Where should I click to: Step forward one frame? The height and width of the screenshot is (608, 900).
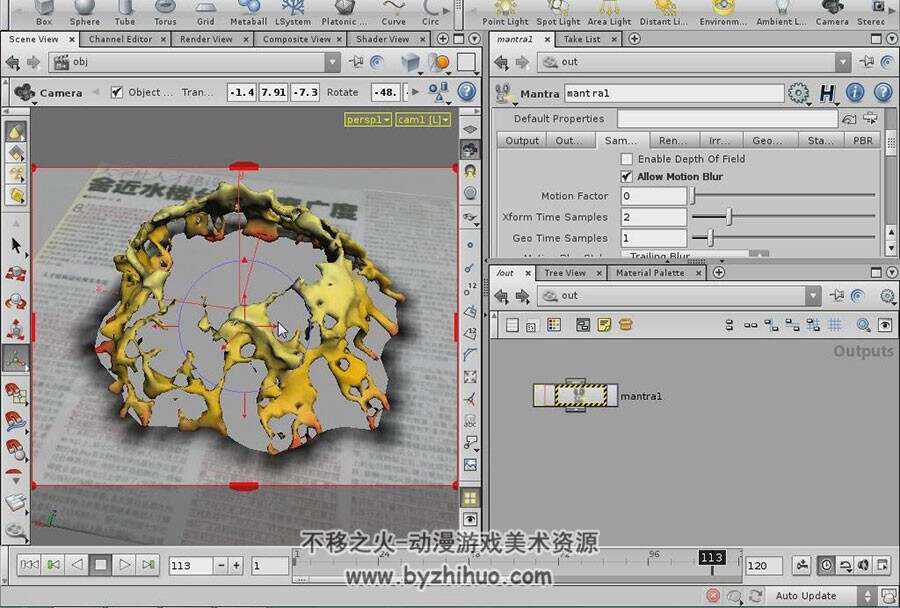(148, 565)
